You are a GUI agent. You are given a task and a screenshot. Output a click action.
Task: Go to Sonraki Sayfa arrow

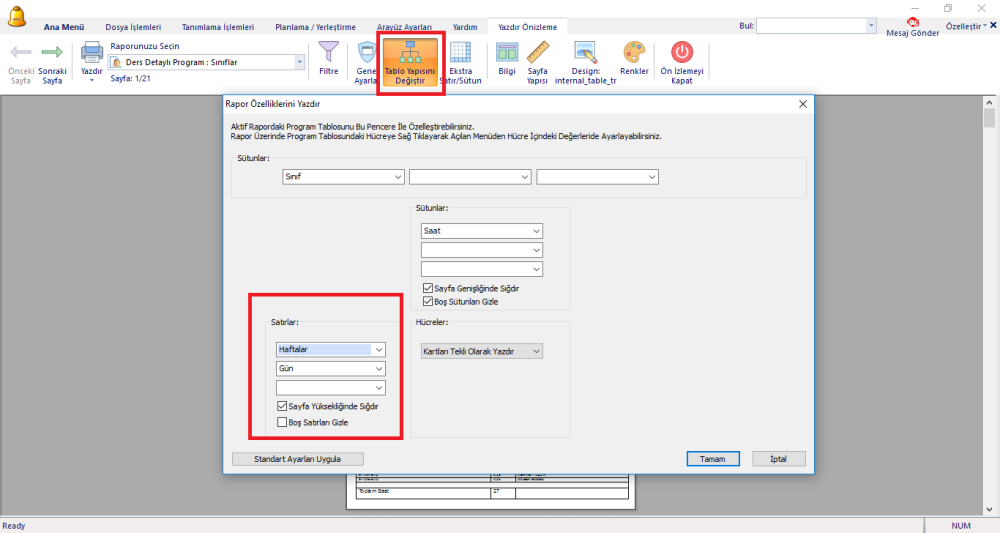[52, 52]
